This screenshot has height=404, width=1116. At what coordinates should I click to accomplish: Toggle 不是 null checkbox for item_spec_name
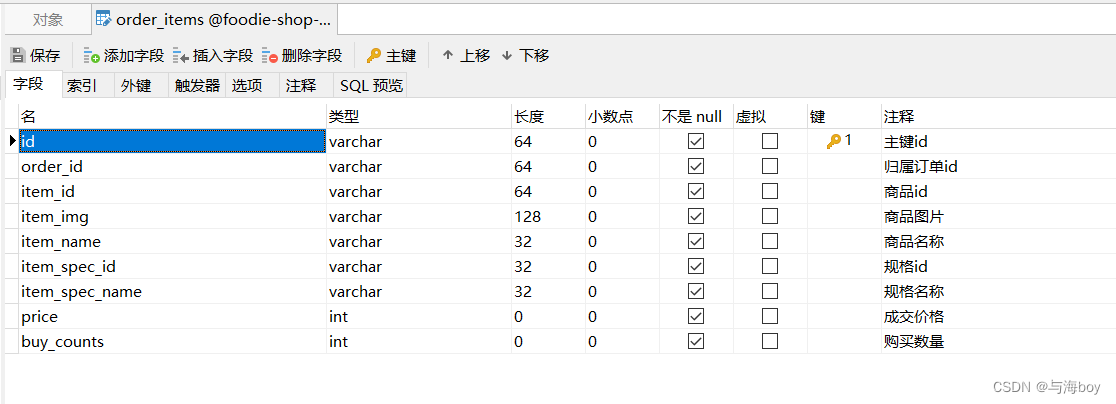click(x=696, y=291)
